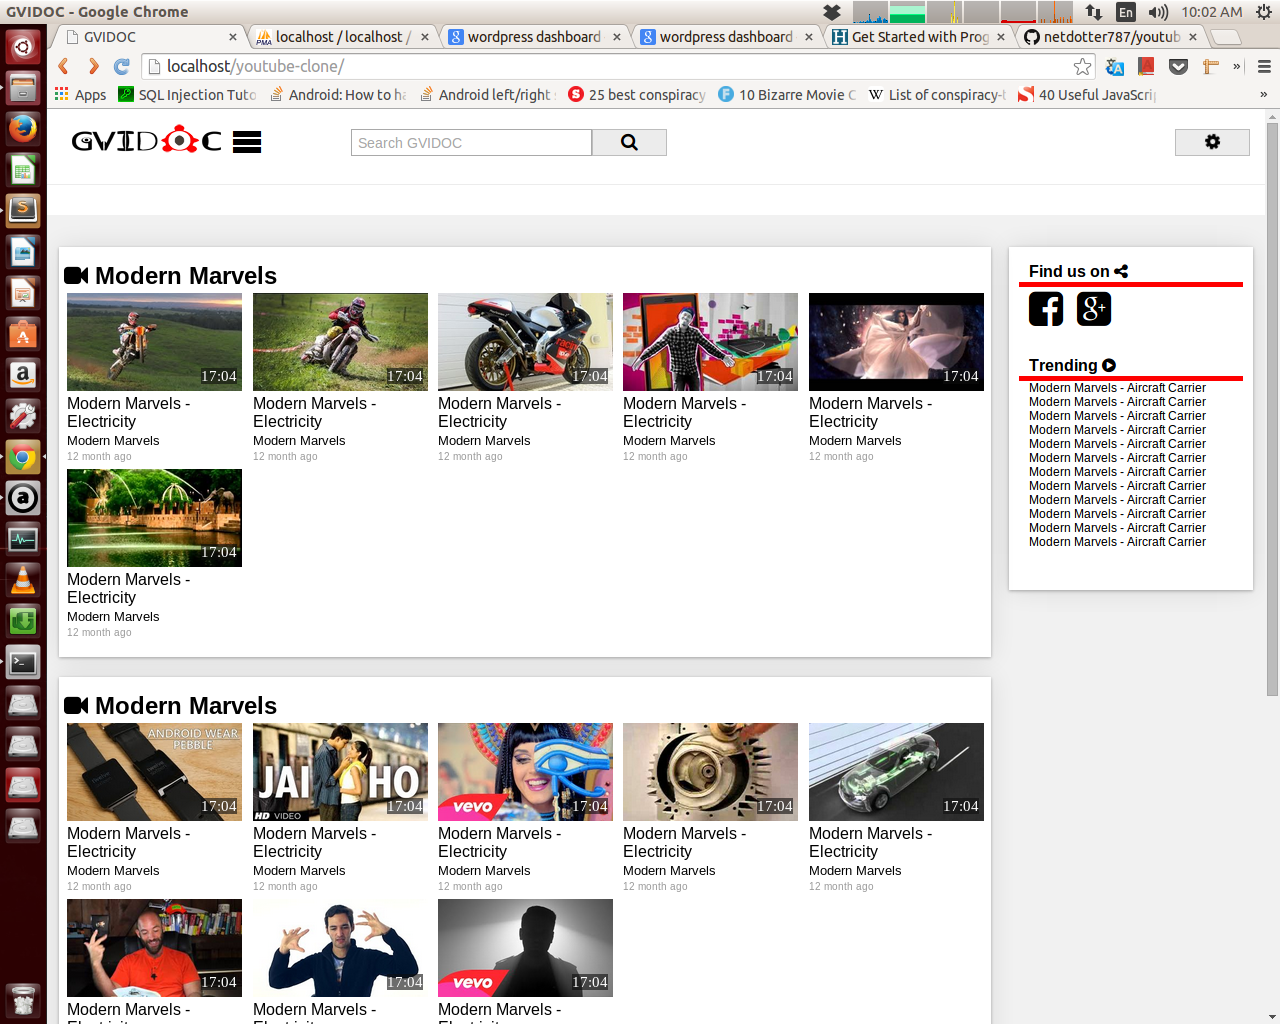Open the silhouette vevo video thumbnail
Image resolution: width=1280 pixels, height=1024 pixels.
[525, 947]
